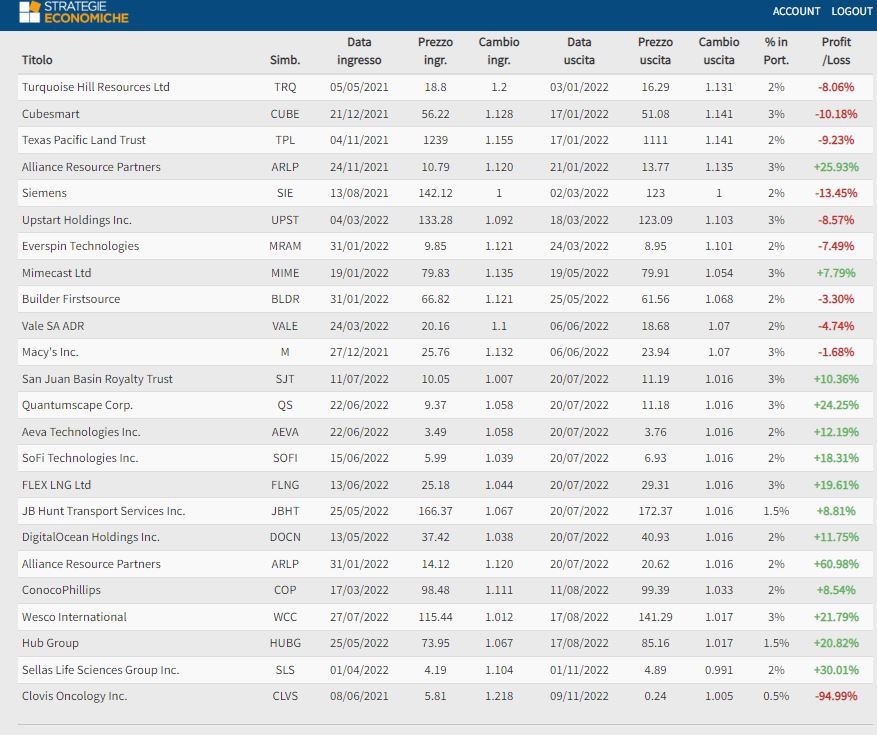The height and width of the screenshot is (735, 877).
Task: Click the -94.99% loss value
Action: [x=836, y=696]
